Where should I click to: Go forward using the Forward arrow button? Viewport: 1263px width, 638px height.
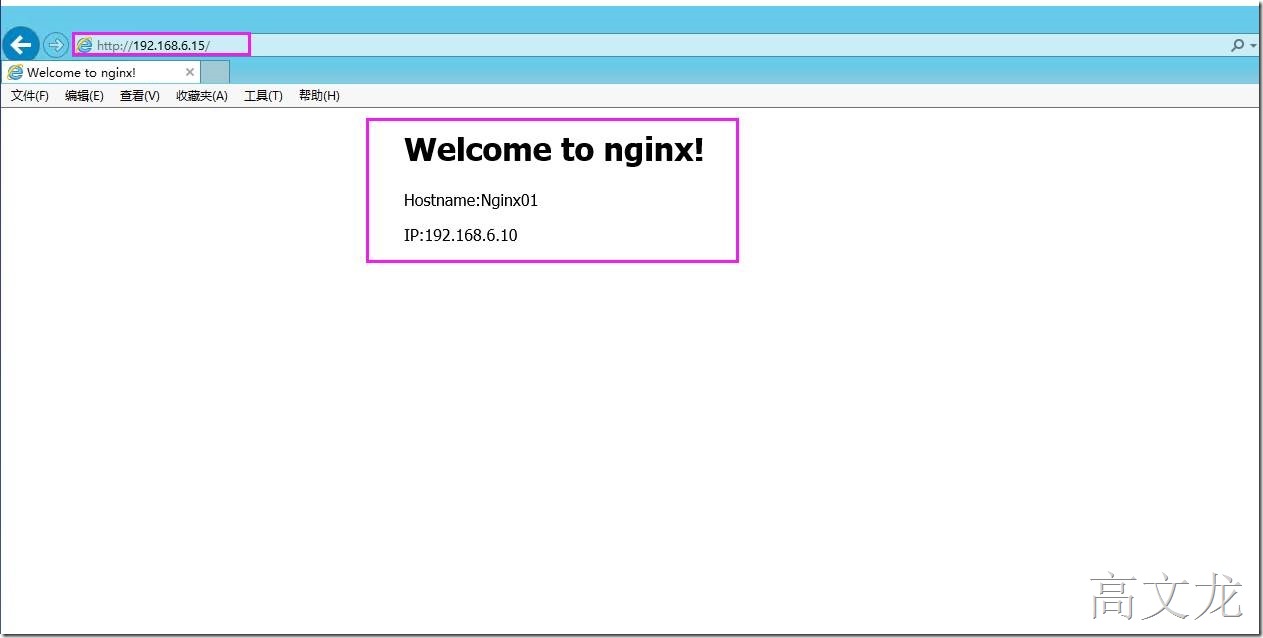pyautogui.click(x=56, y=45)
